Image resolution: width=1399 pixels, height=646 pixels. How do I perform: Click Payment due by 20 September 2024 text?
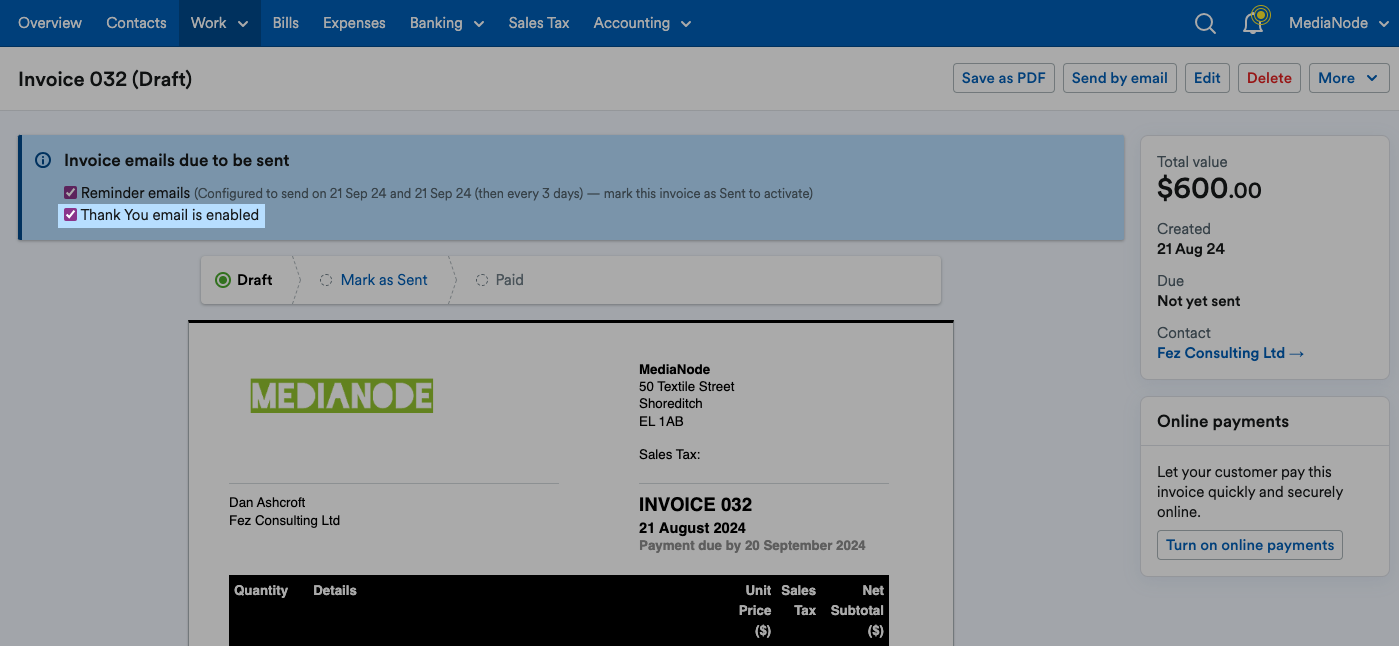pos(752,546)
